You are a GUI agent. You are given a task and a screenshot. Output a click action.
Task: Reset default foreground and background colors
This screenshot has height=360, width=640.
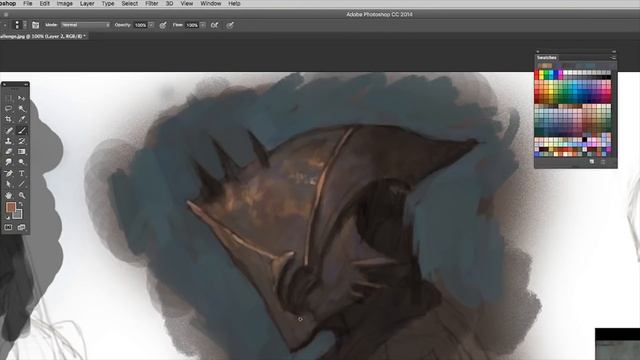pos(8,218)
